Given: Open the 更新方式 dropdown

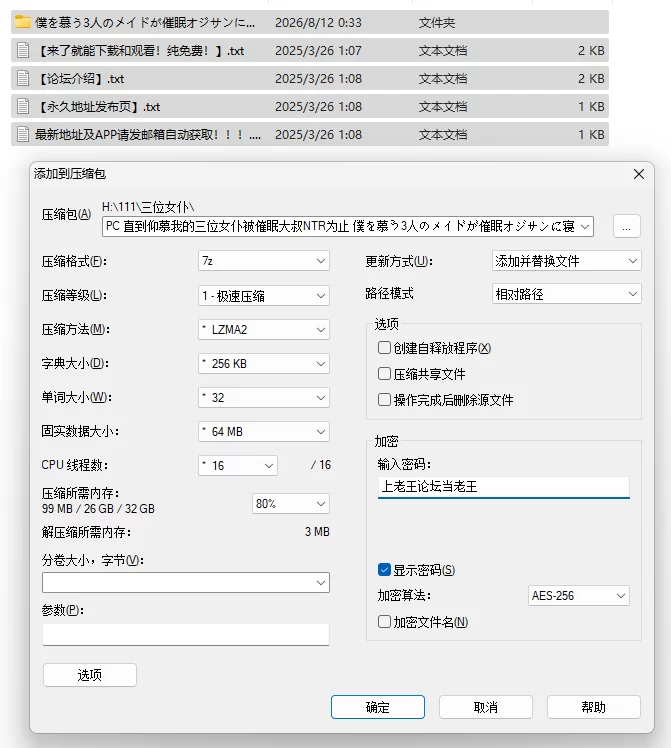Looking at the screenshot, I should [567, 261].
